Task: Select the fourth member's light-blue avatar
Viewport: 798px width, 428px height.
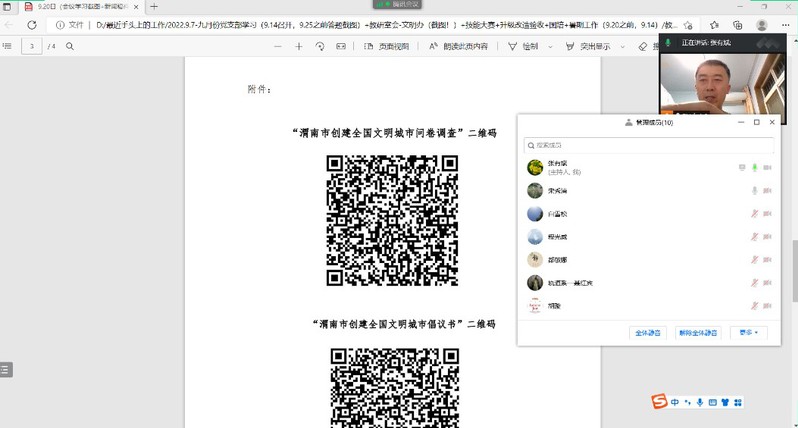Action: (535, 237)
